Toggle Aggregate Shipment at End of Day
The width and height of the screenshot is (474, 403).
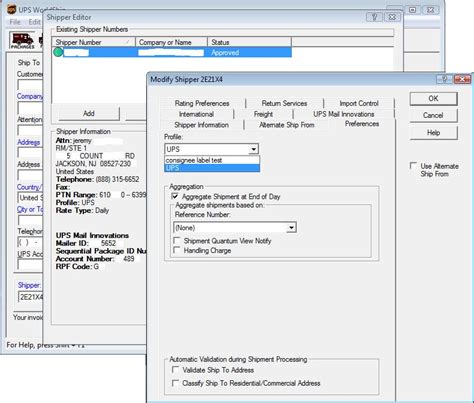[x=175, y=196]
